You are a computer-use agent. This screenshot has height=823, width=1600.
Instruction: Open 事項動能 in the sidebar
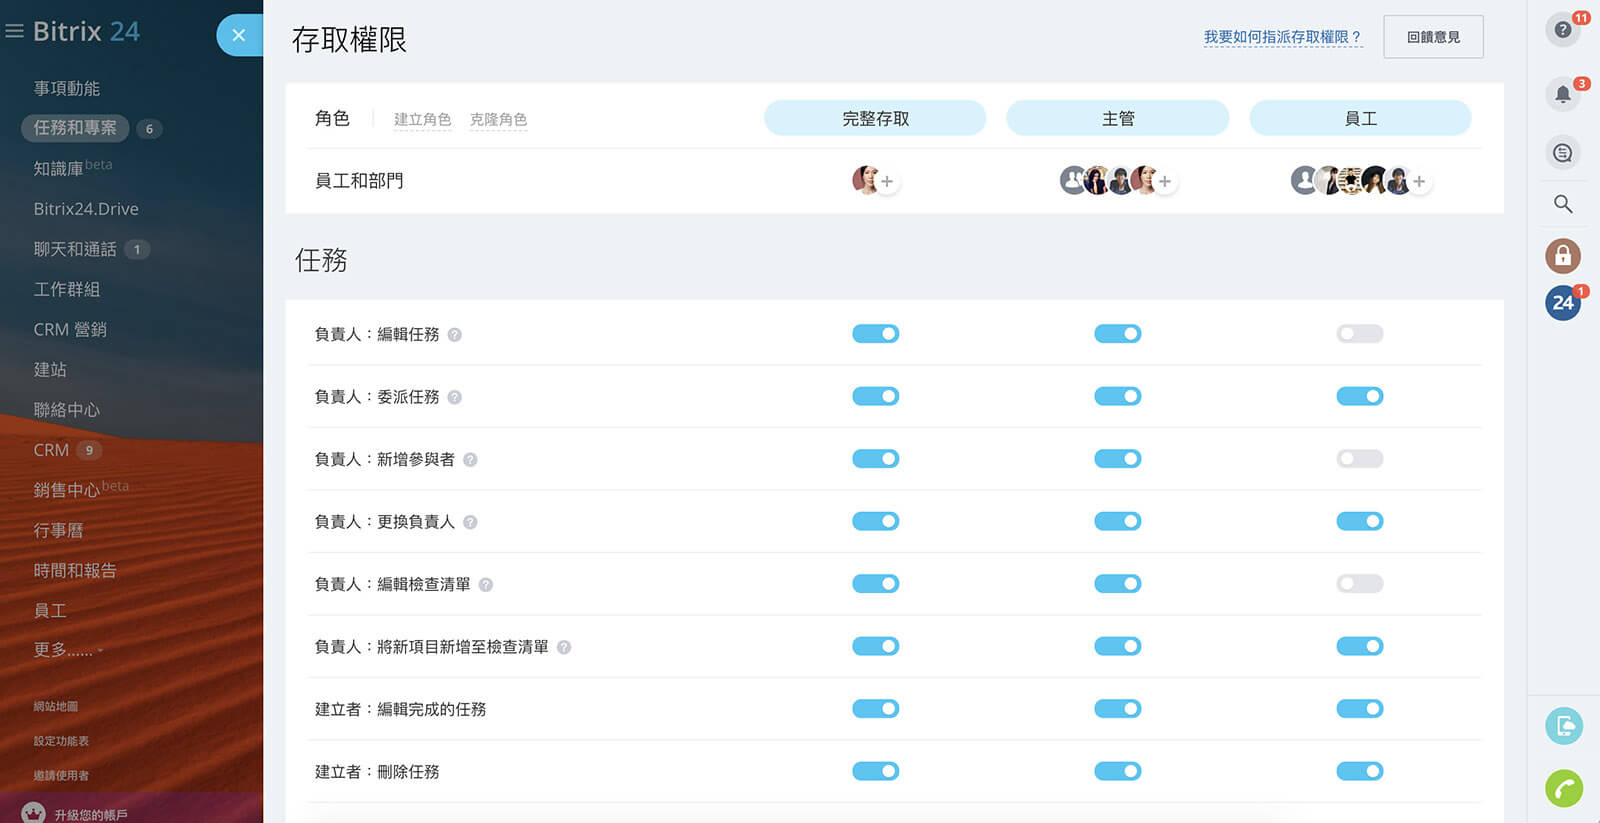coord(67,88)
